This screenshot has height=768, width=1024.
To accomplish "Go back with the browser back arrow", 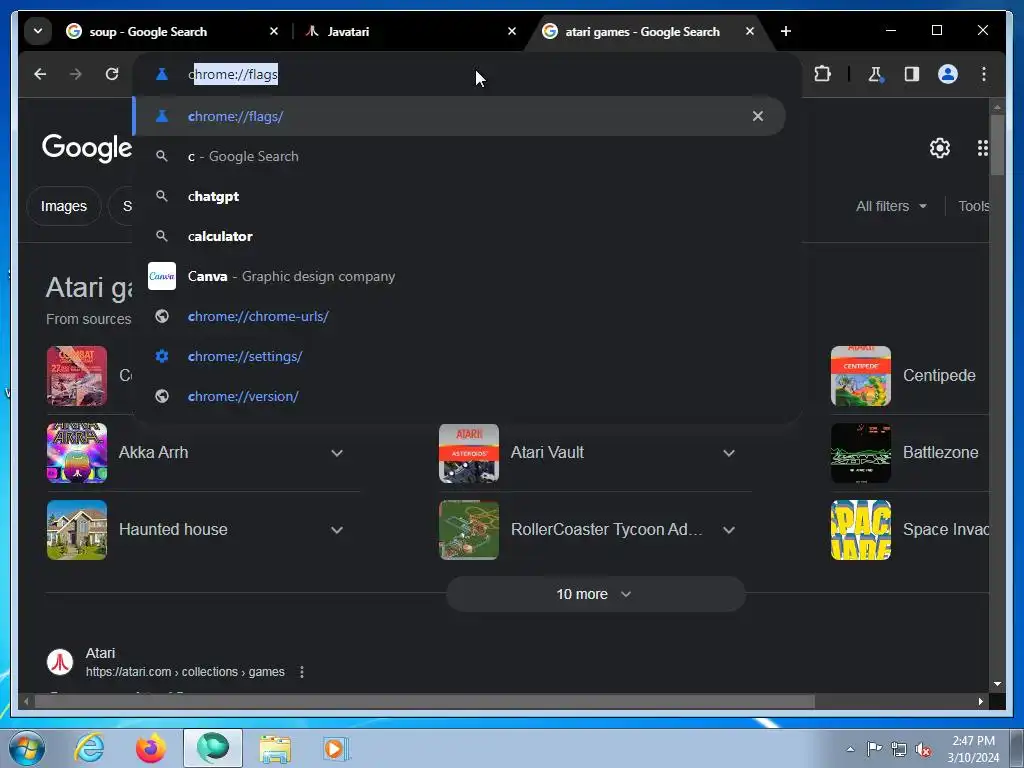I will (40, 74).
